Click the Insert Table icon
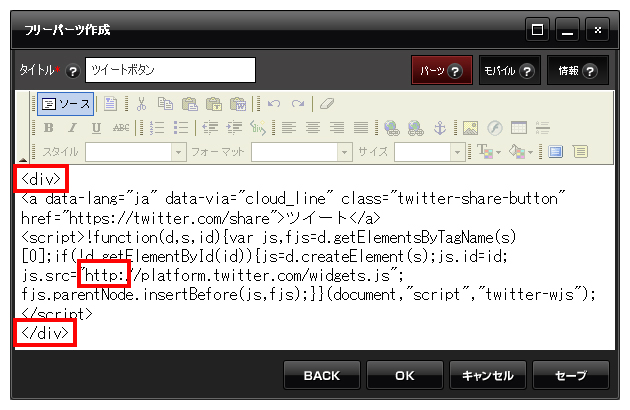Image resolution: width=630 pixels, height=410 pixels. pyautogui.click(x=519, y=128)
